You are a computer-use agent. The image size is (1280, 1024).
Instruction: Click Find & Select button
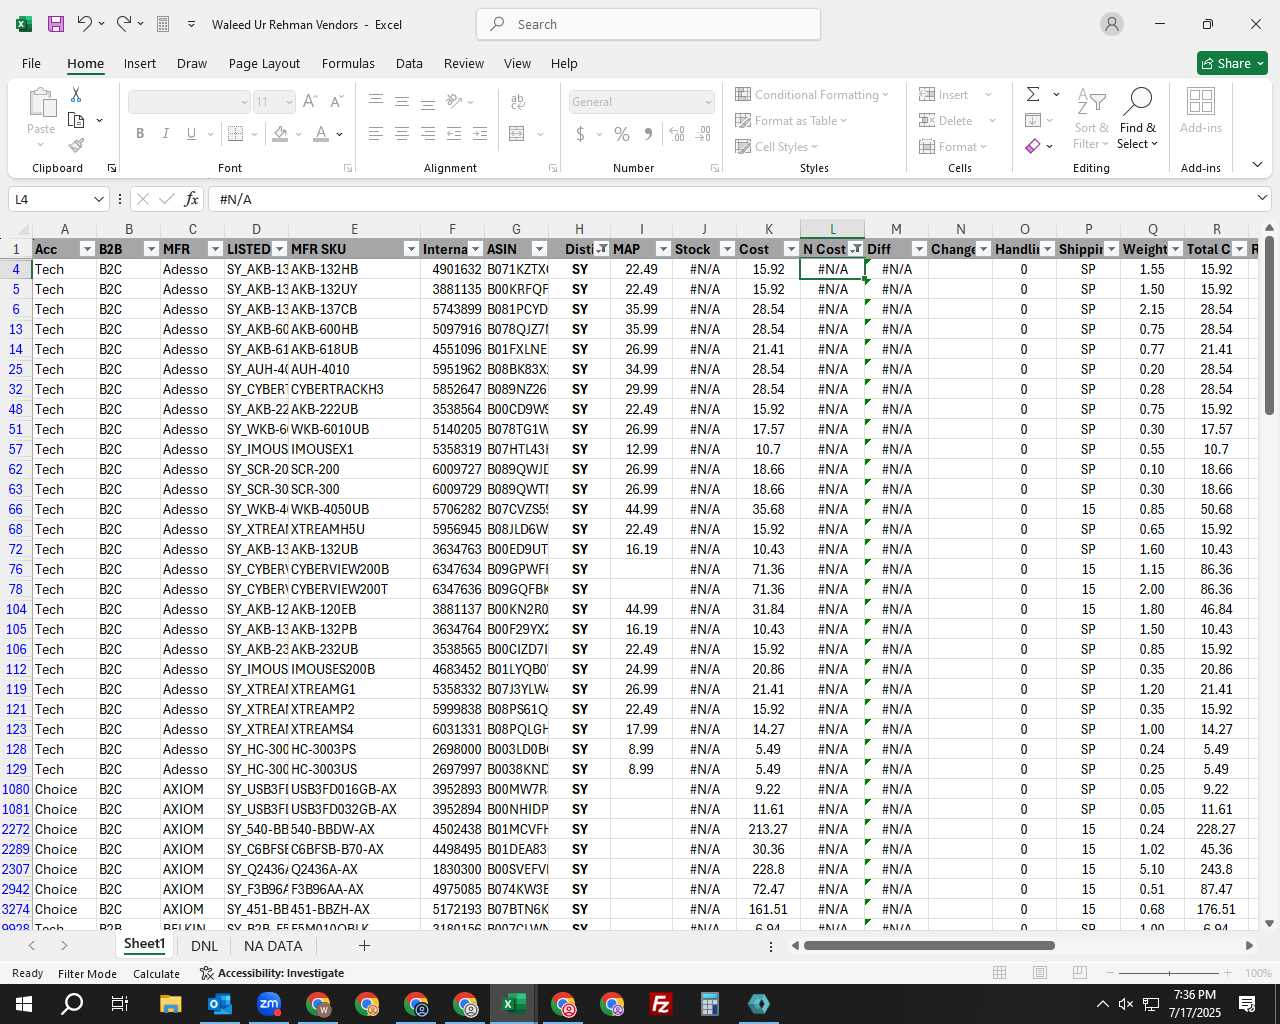pos(1138,118)
